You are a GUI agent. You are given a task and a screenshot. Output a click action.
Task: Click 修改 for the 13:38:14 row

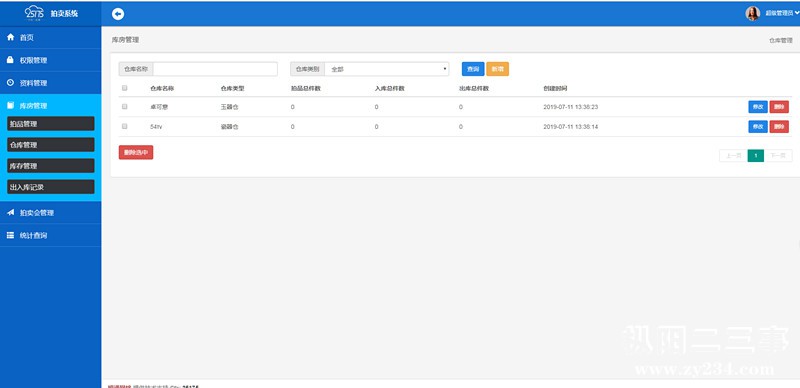click(758, 127)
